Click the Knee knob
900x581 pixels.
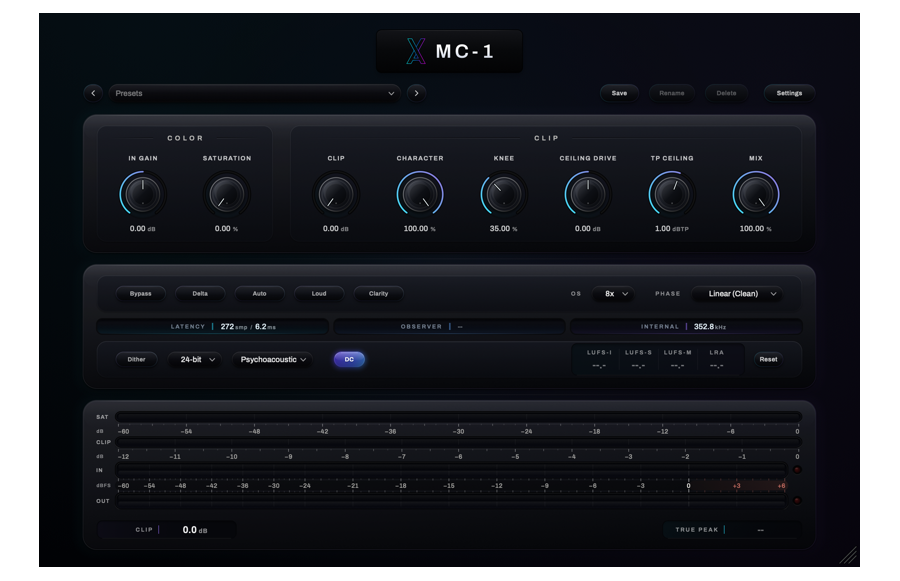click(x=504, y=194)
